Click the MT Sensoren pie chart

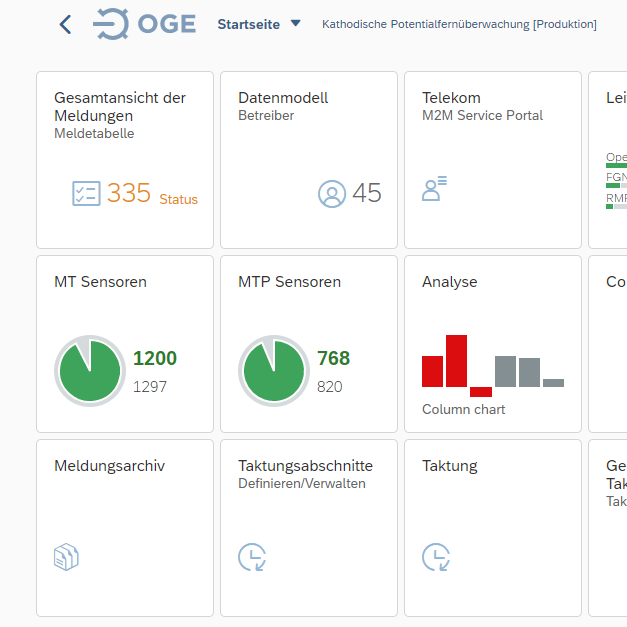pos(90,371)
